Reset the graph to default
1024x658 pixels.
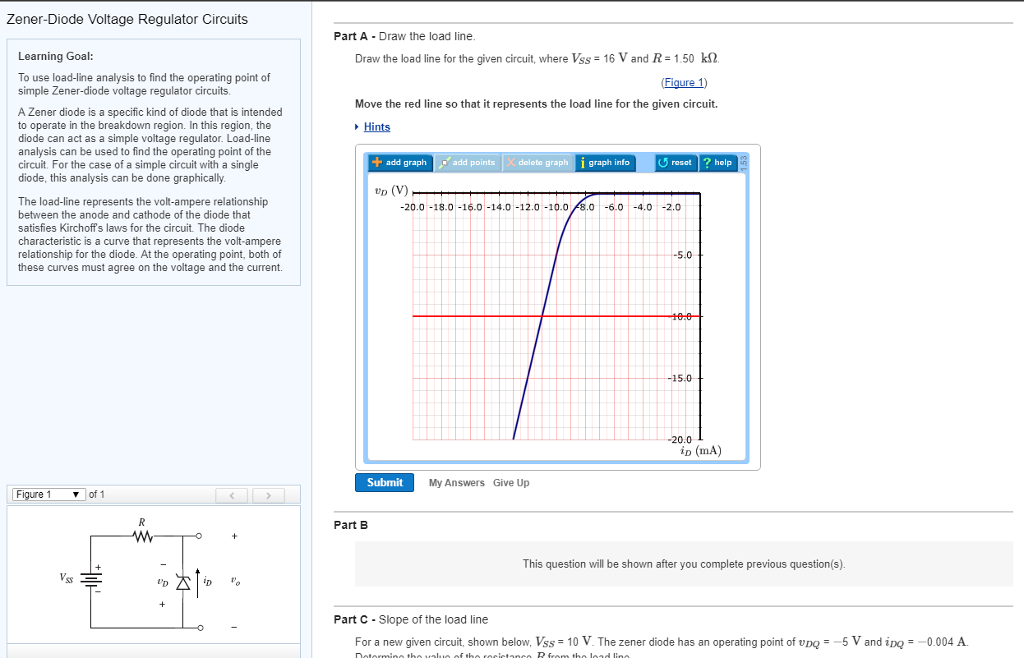coord(675,162)
